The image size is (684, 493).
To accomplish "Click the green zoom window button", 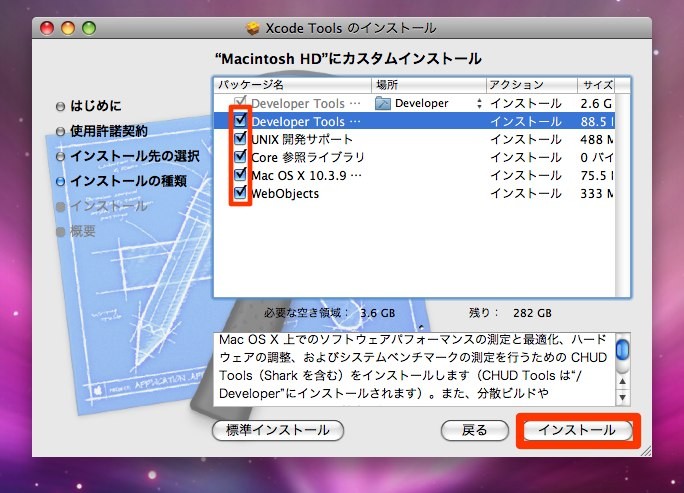I will coord(89,28).
